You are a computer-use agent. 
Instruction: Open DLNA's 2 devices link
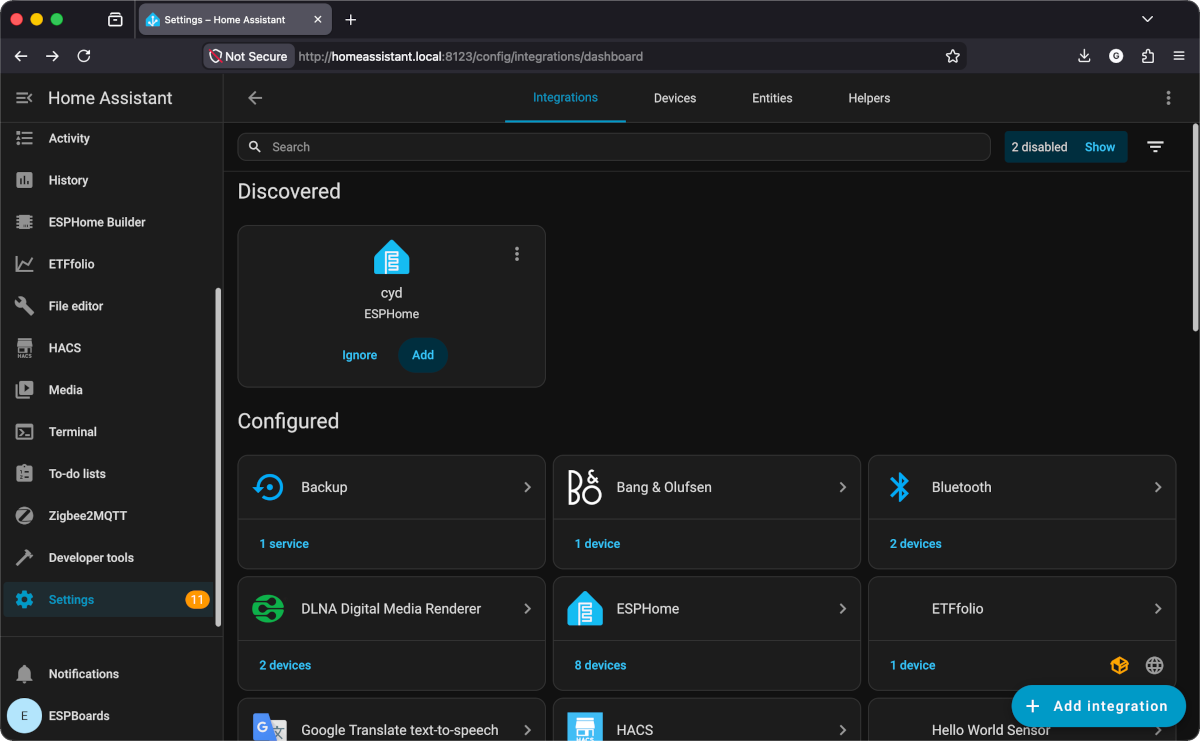(x=285, y=665)
